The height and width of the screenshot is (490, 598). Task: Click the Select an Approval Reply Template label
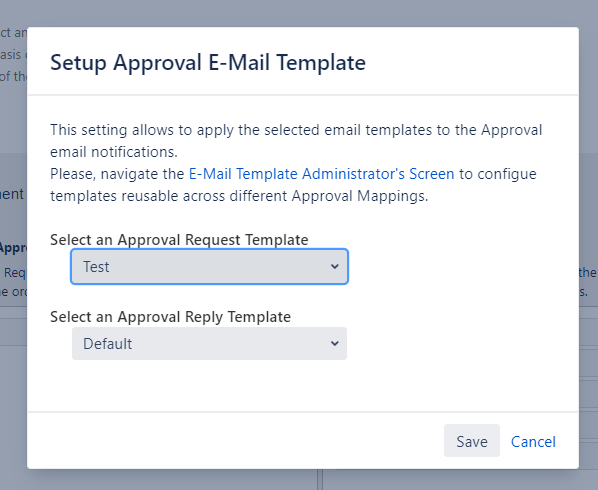(x=170, y=317)
